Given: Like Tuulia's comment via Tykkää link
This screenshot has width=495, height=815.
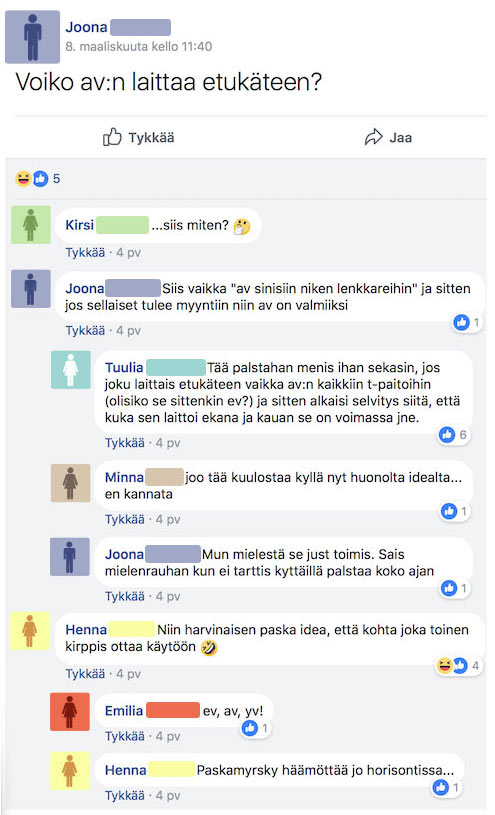Looking at the screenshot, I should (x=125, y=443).
